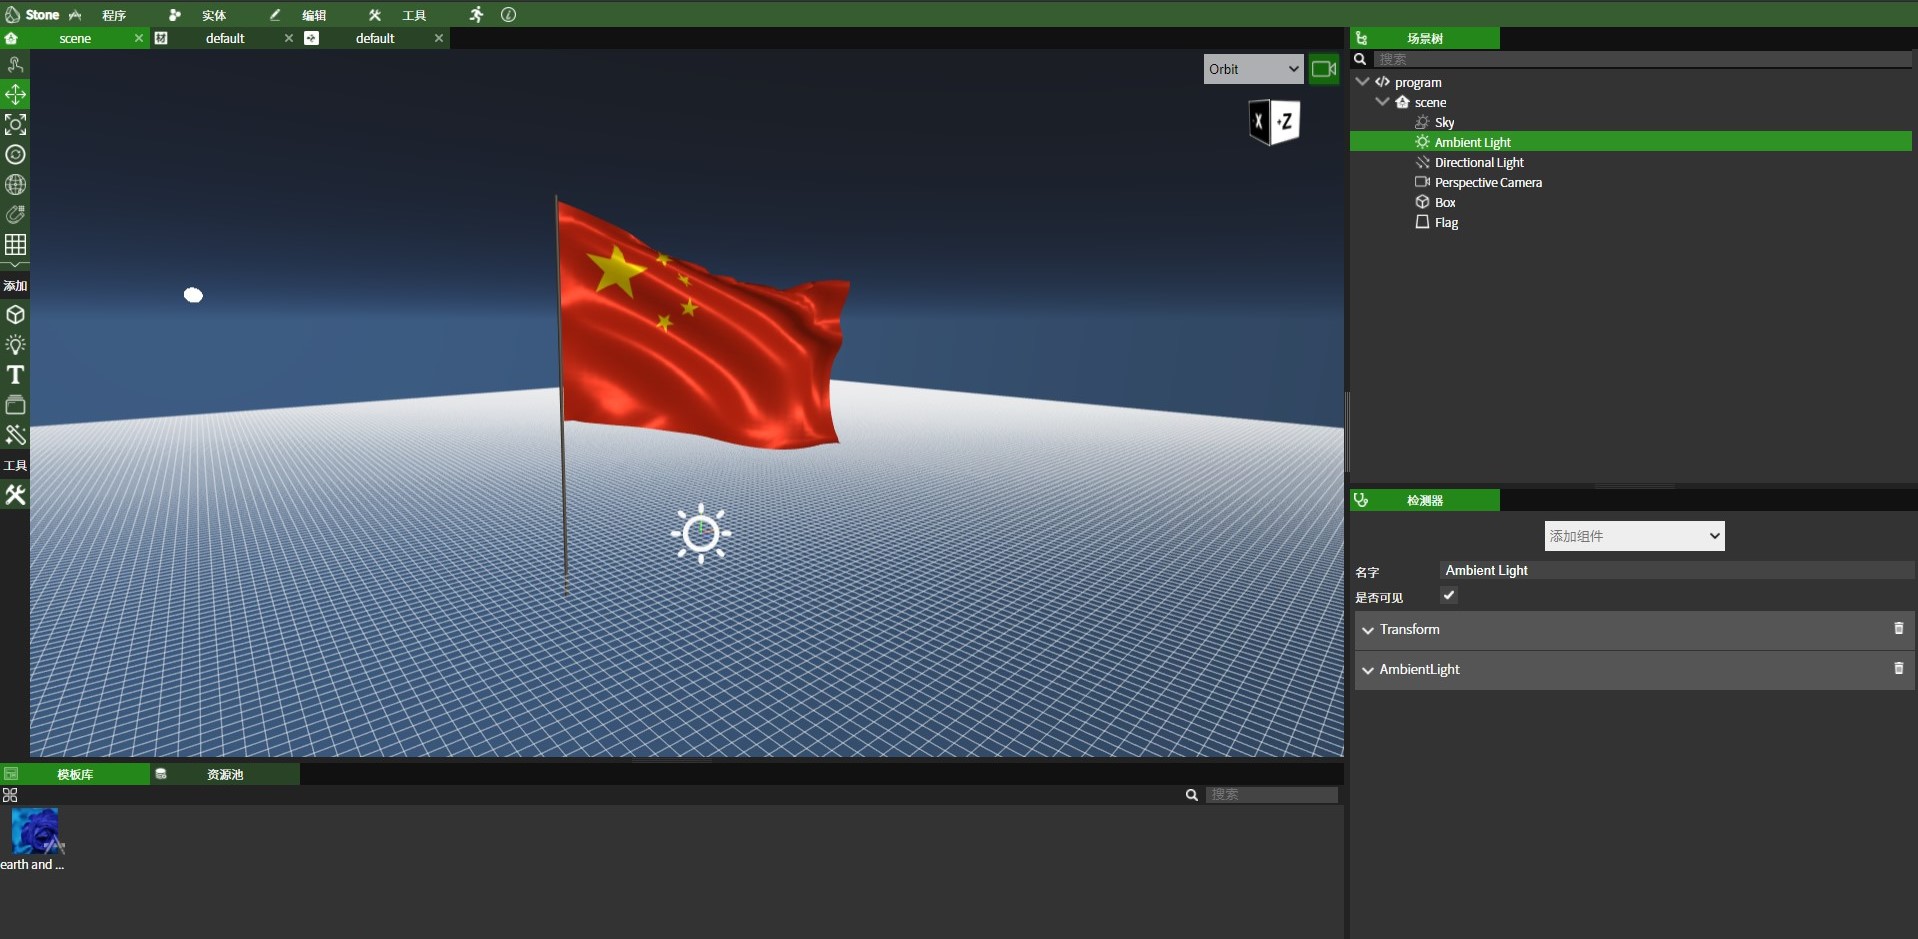Open the 检测器 inspector panel tab

[x=1425, y=500]
